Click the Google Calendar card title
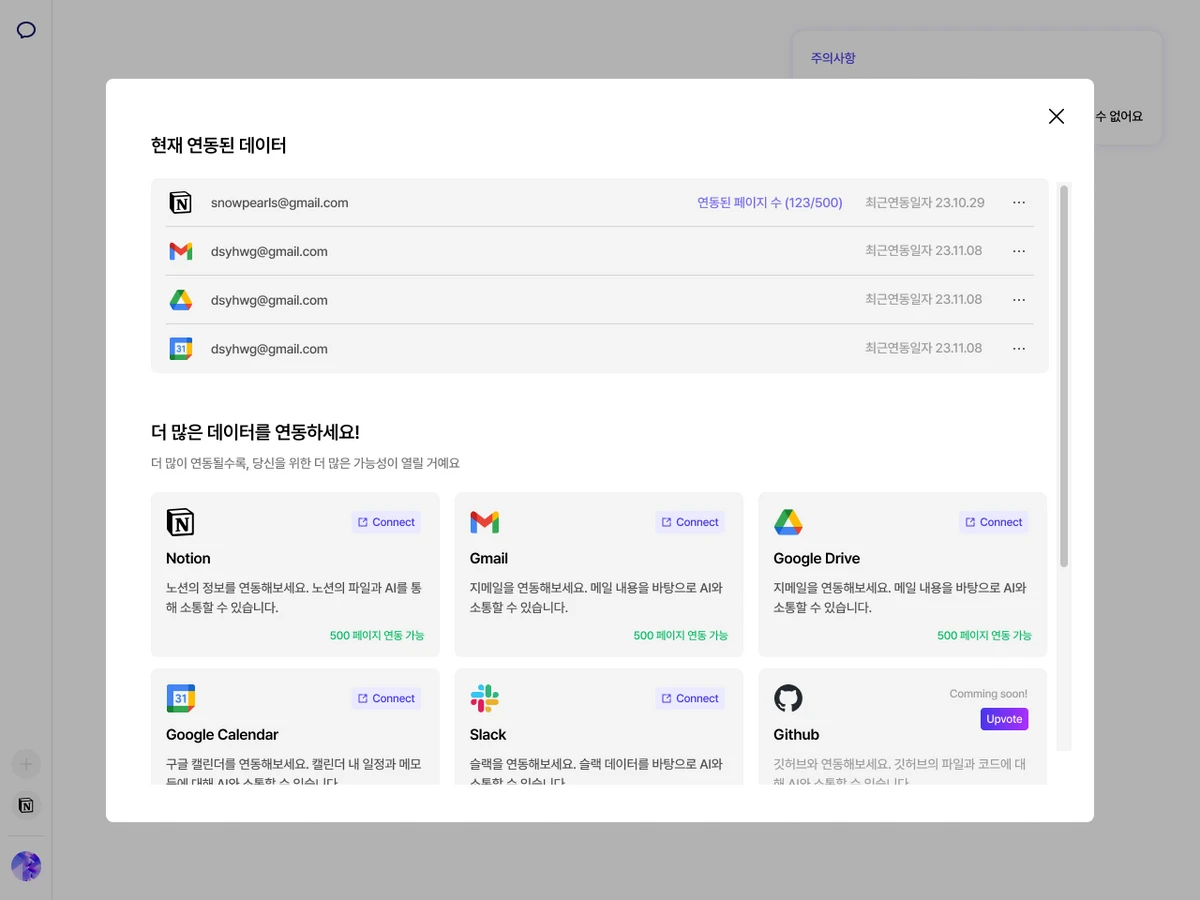The width and height of the screenshot is (1200, 900). point(222,734)
